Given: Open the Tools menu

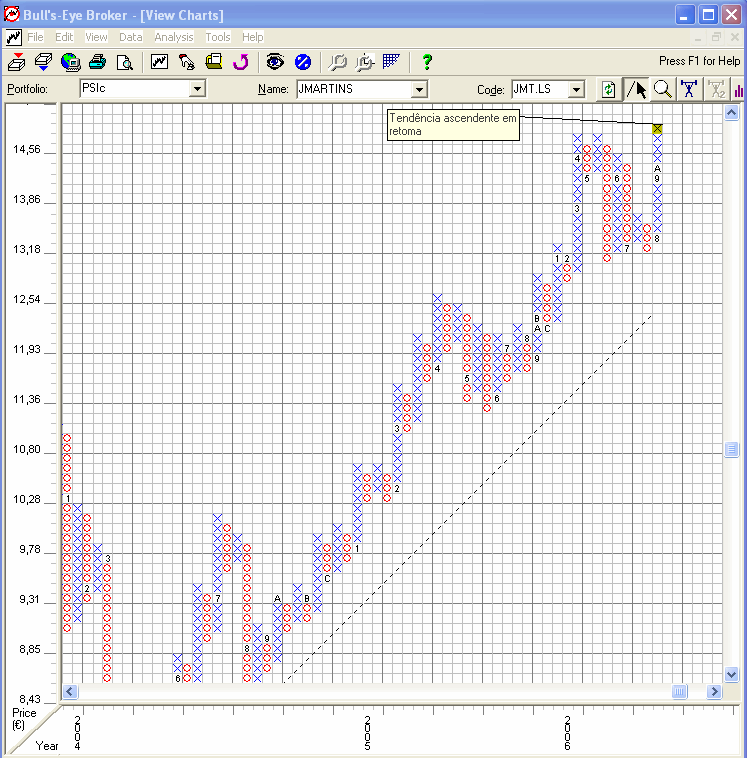Looking at the screenshot, I should [x=218, y=37].
